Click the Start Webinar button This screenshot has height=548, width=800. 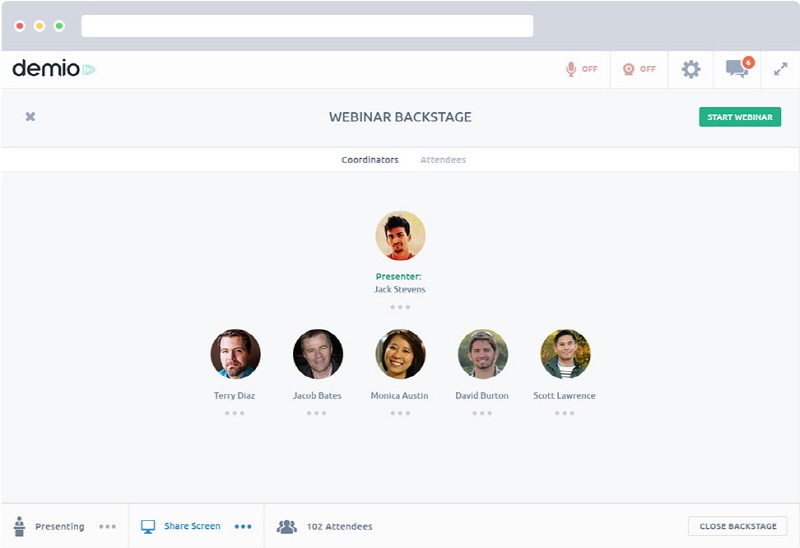[x=740, y=117]
